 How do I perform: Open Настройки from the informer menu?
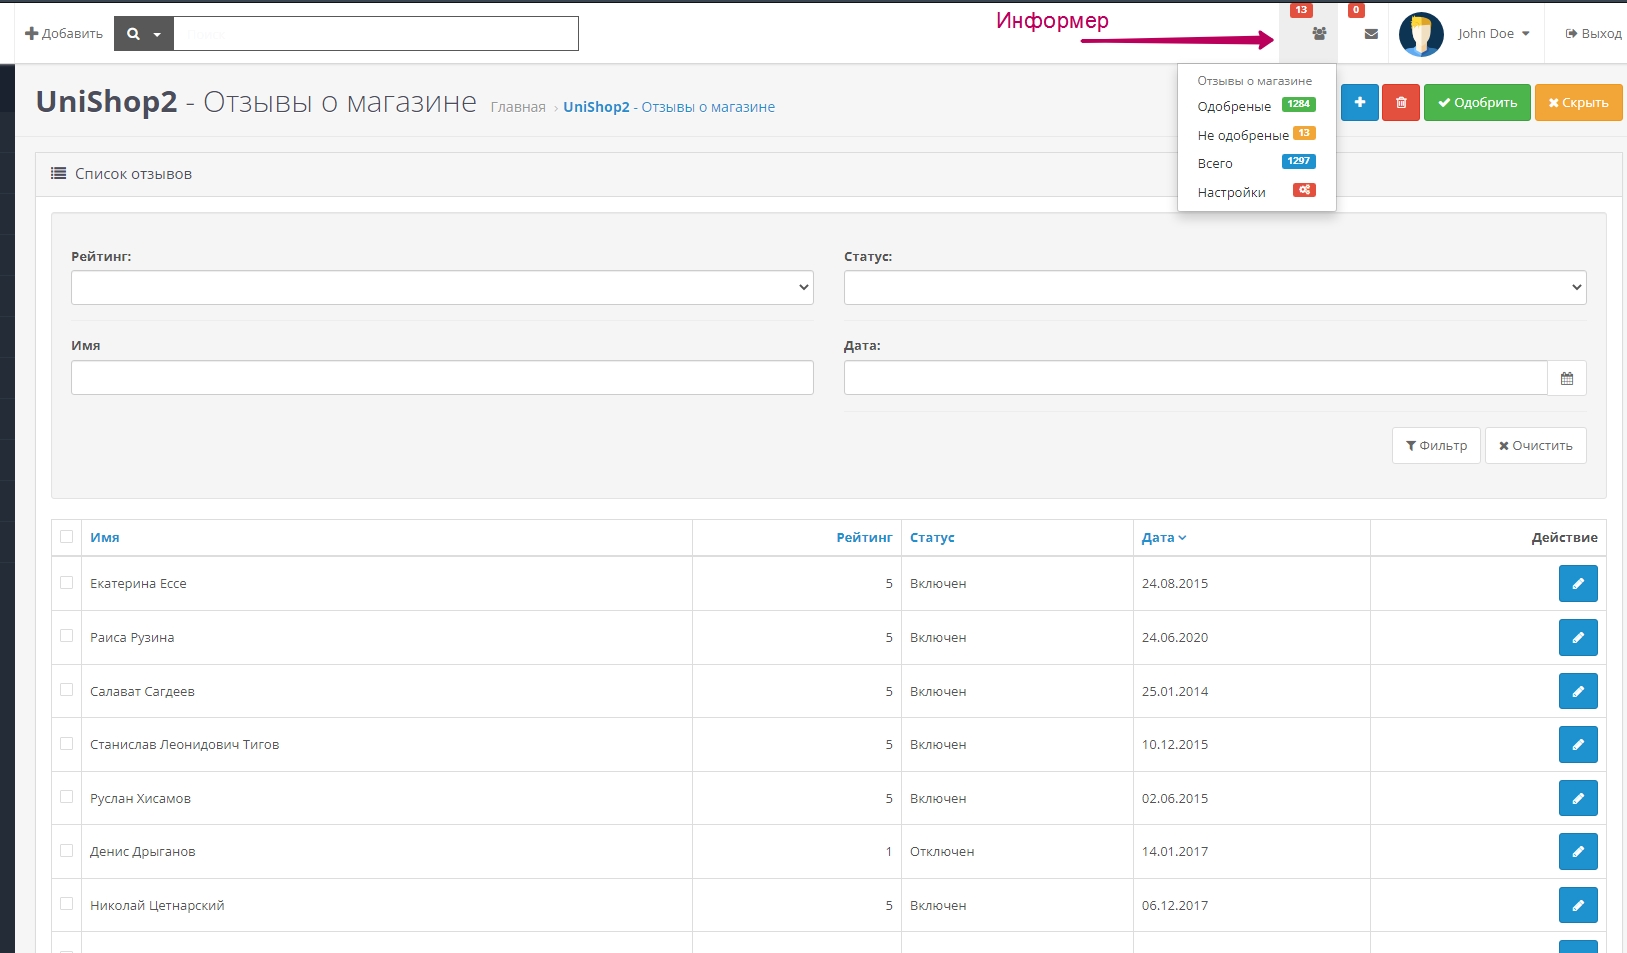(1231, 192)
